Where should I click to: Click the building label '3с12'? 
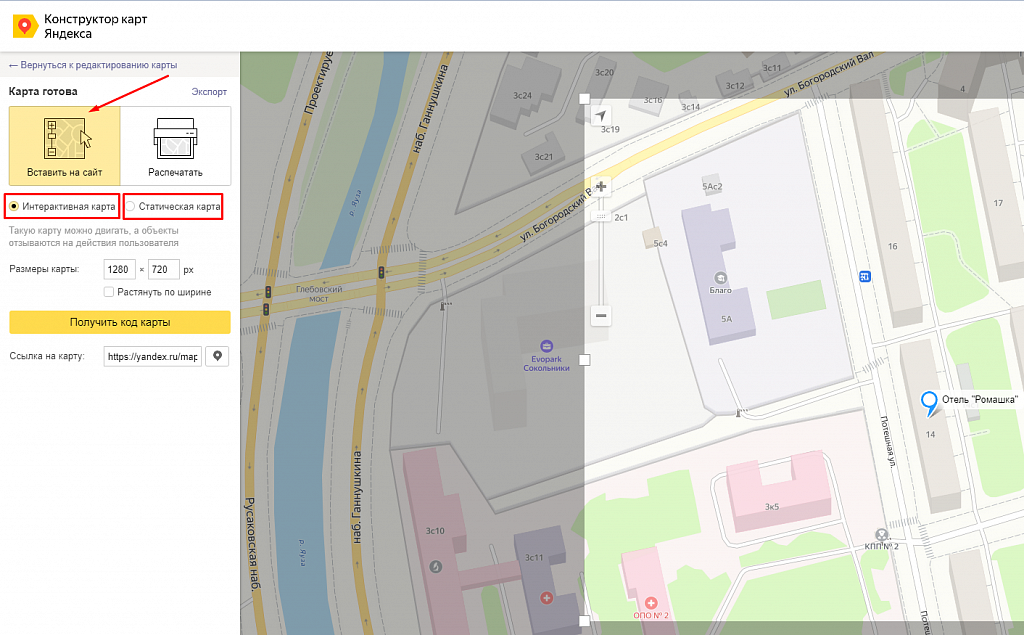(x=735, y=86)
